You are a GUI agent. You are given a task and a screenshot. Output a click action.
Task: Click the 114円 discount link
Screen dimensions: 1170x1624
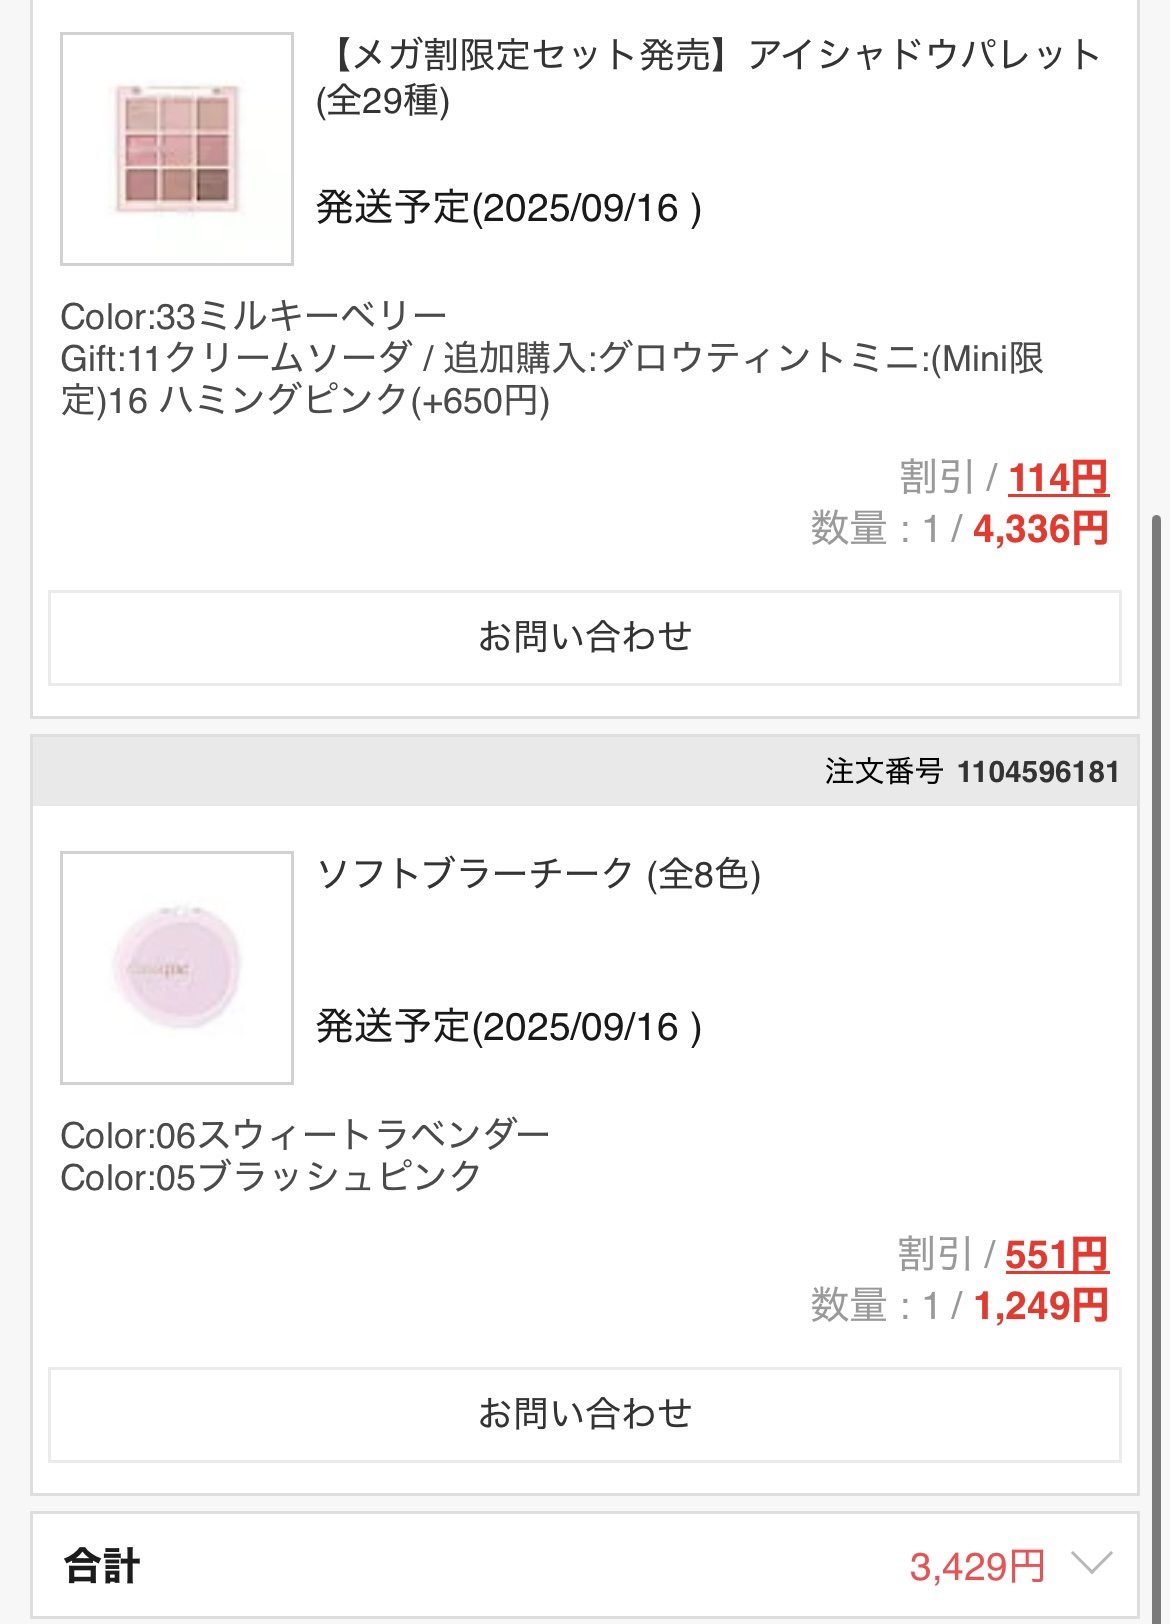[x=1057, y=478]
